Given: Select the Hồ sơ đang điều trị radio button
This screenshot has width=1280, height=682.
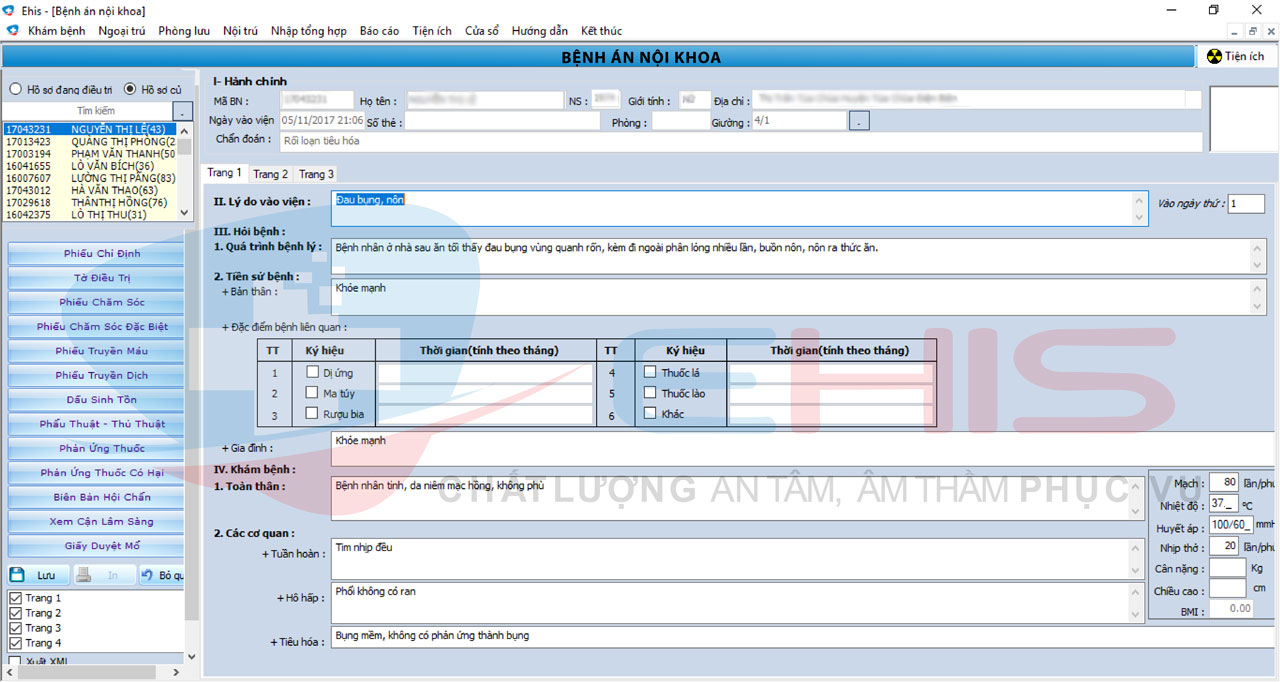Looking at the screenshot, I should coord(16,89).
